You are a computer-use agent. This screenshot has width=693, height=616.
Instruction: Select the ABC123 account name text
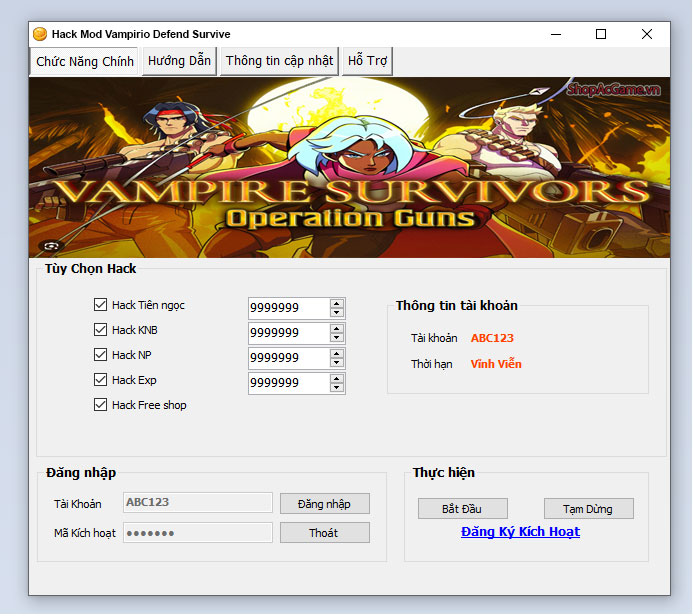(x=492, y=338)
